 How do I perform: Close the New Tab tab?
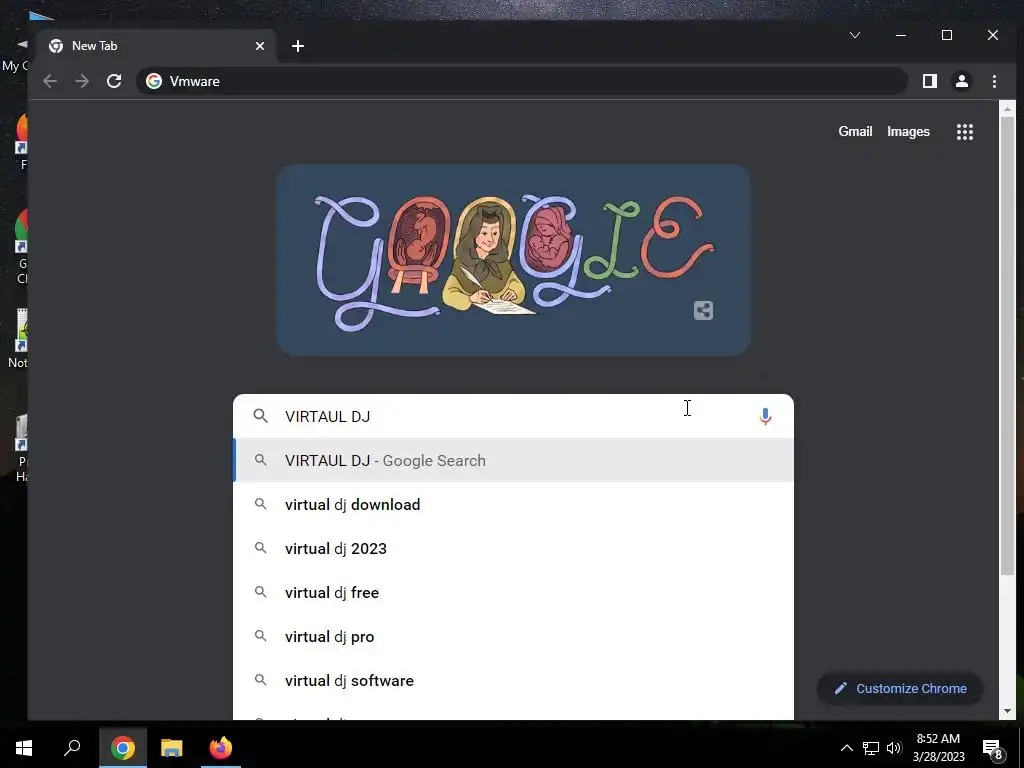(260, 46)
